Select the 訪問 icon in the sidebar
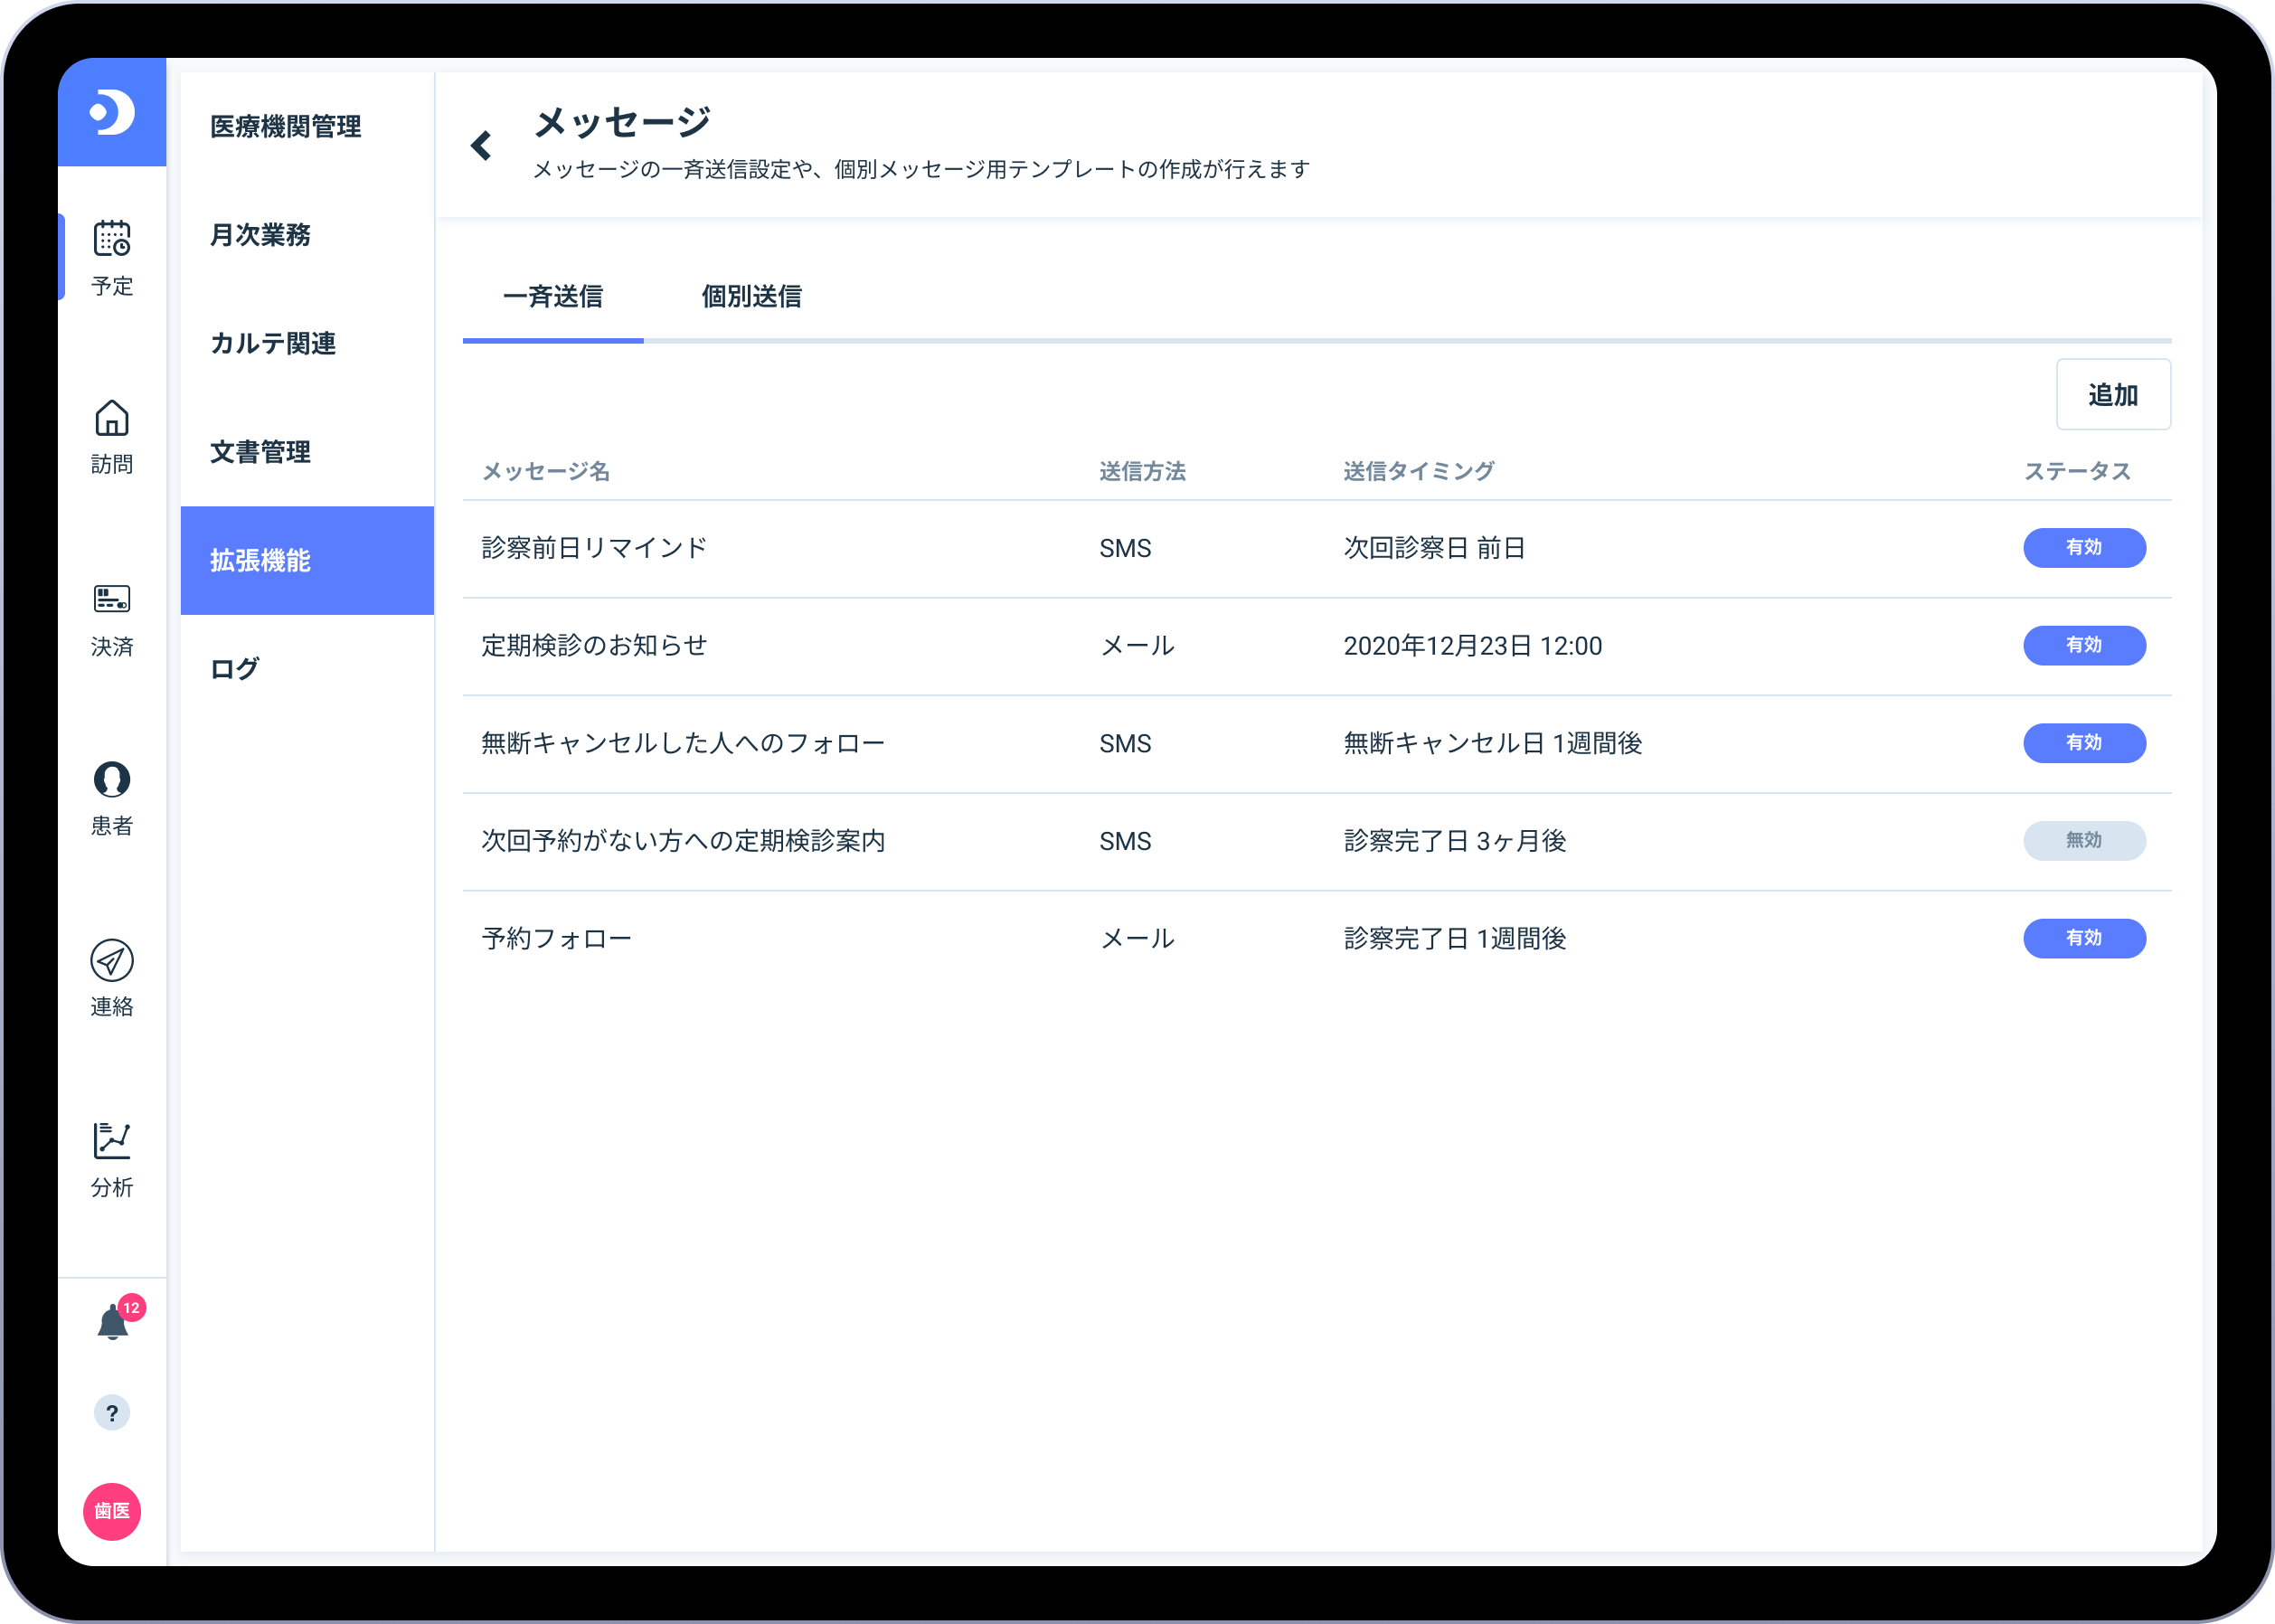The height and width of the screenshot is (1624, 2275). coord(112,435)
